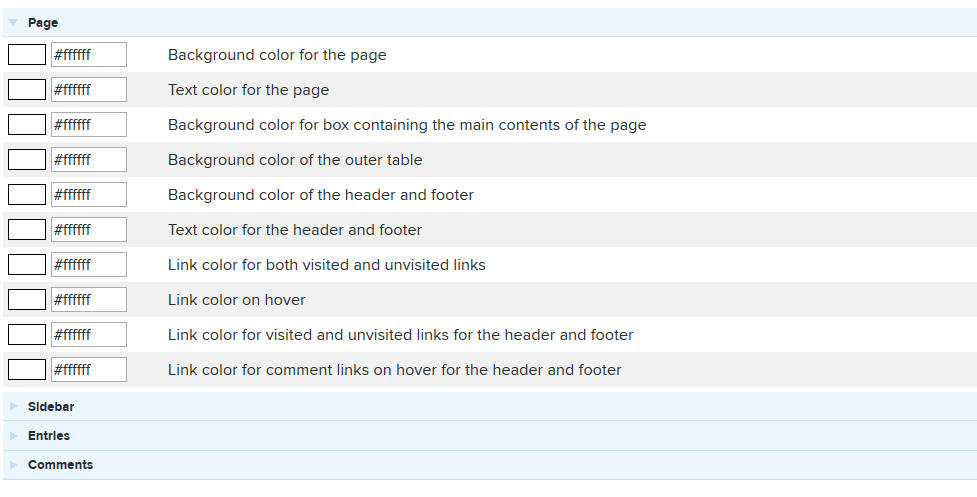Click hex field for comment links hover color
Image resolution: width=977 pixels, height=497 pixels.
pos(88,369)
